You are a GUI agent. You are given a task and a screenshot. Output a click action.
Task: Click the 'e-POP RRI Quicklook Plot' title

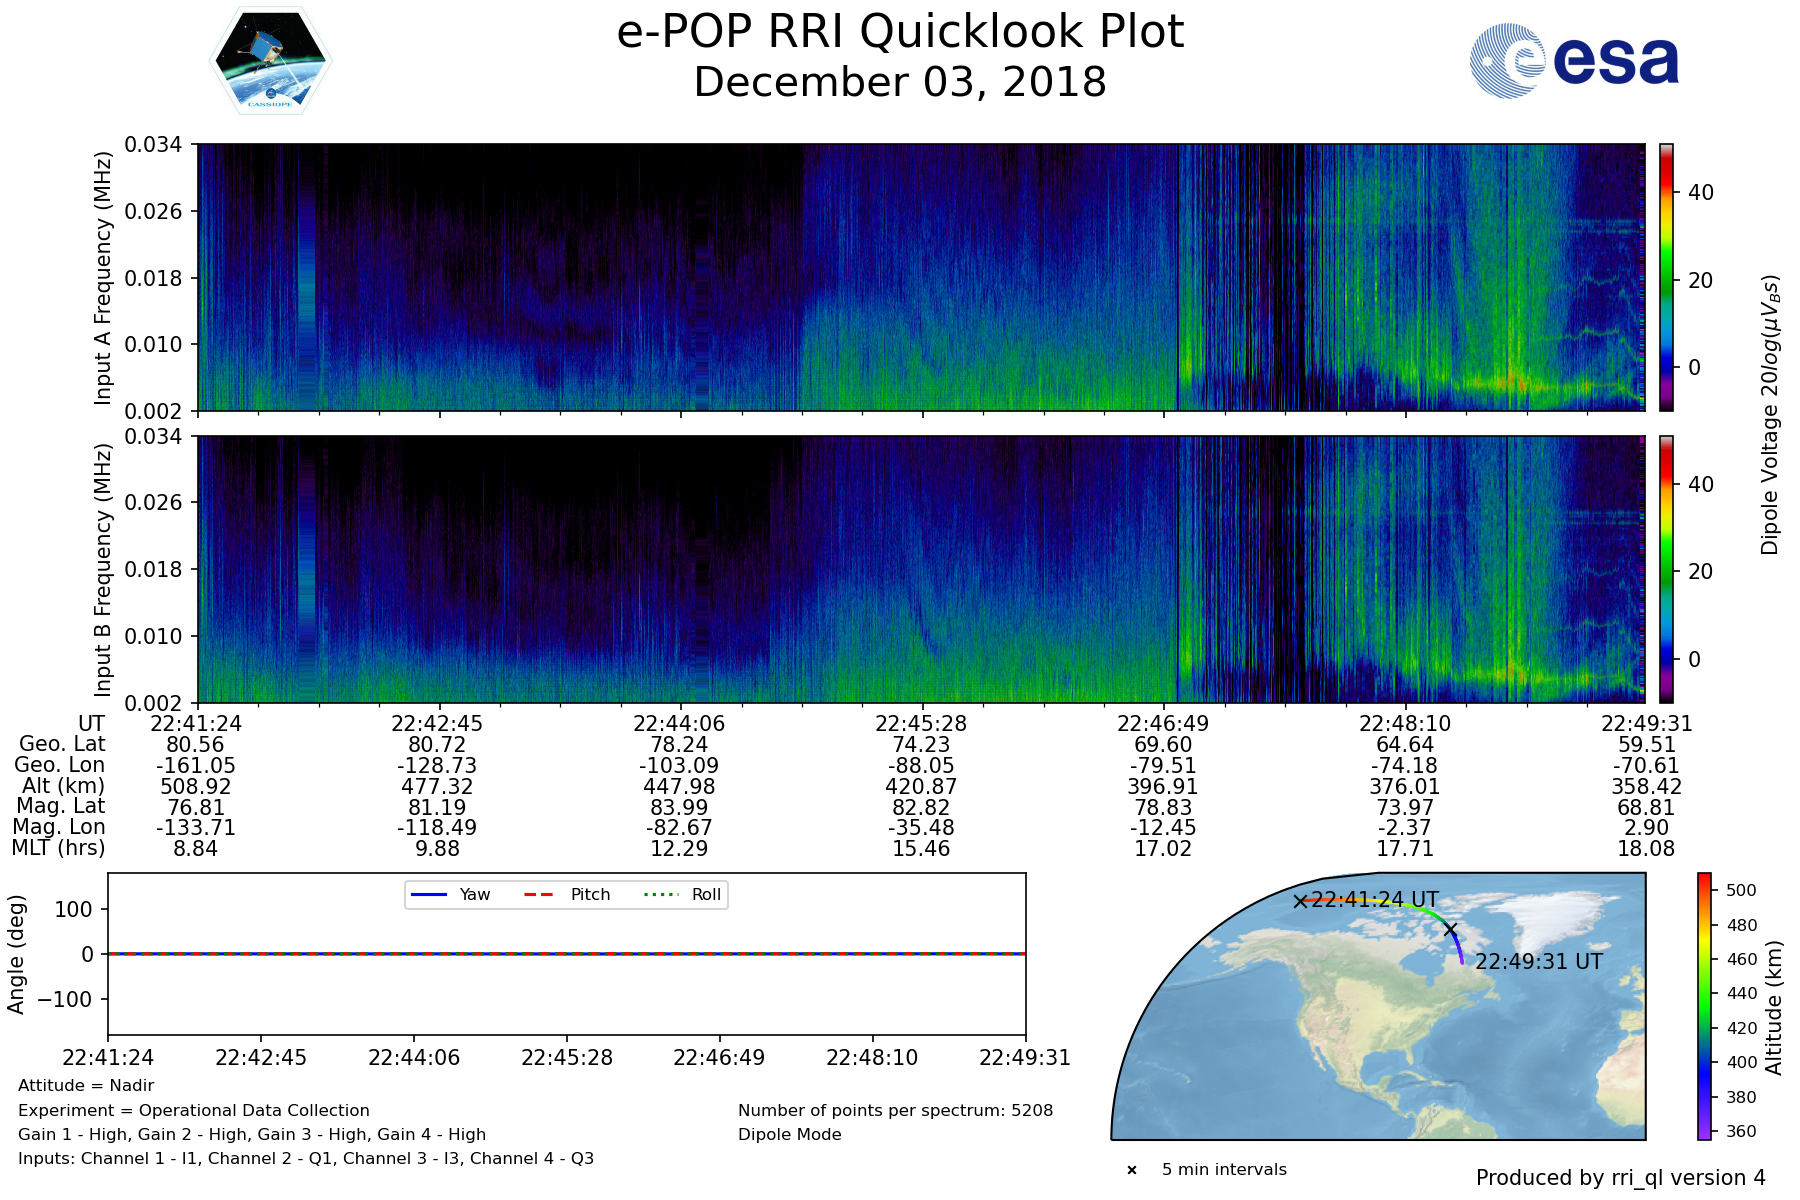900,32
